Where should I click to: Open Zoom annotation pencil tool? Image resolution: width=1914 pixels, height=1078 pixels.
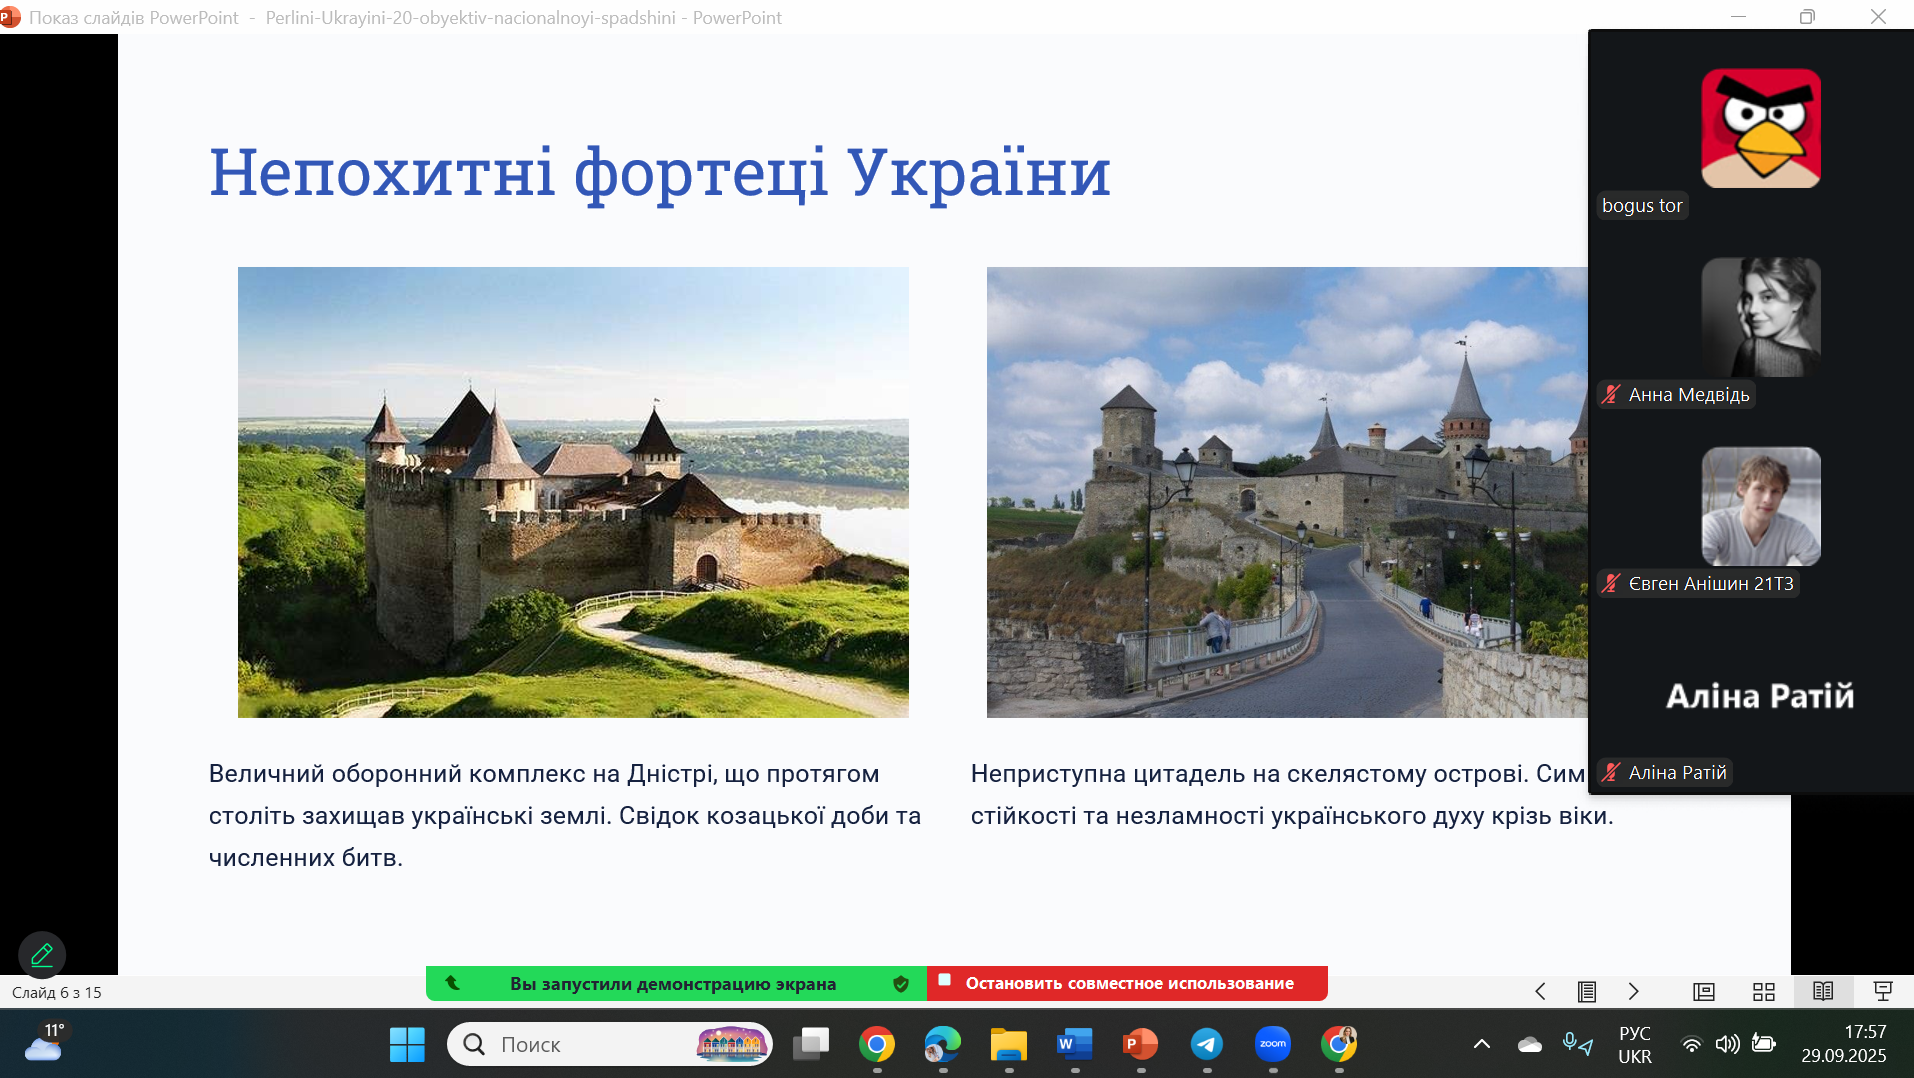[42, 955]
